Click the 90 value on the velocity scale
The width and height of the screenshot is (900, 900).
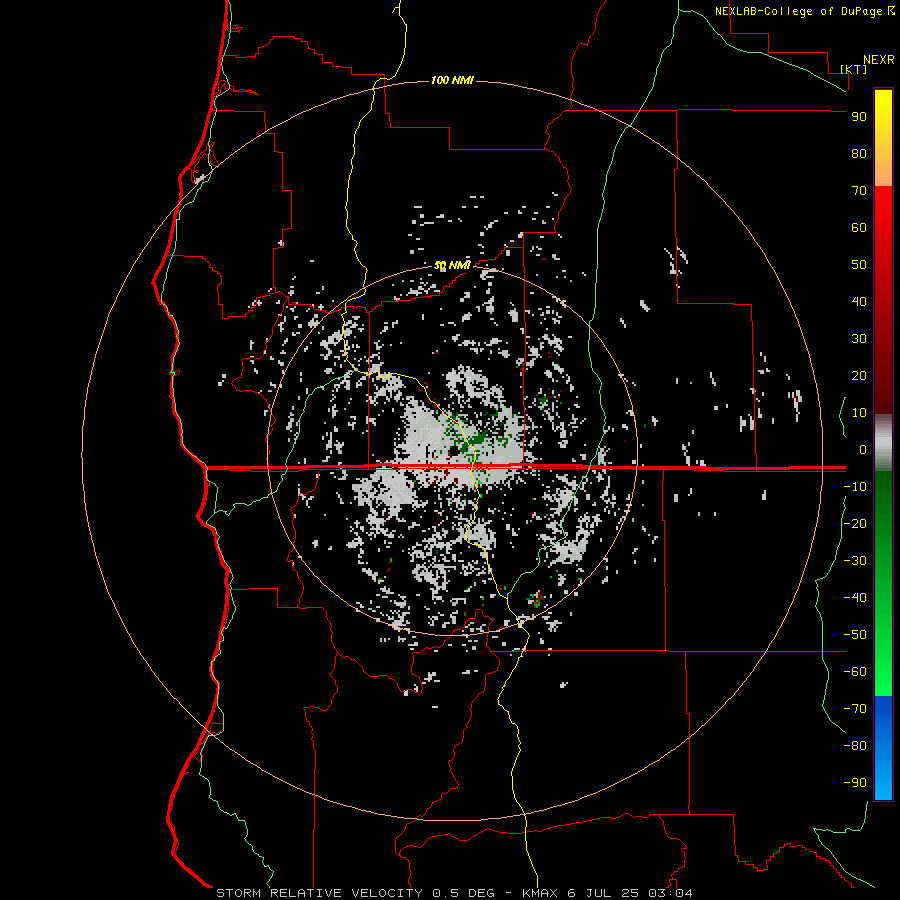click(859, 117)
